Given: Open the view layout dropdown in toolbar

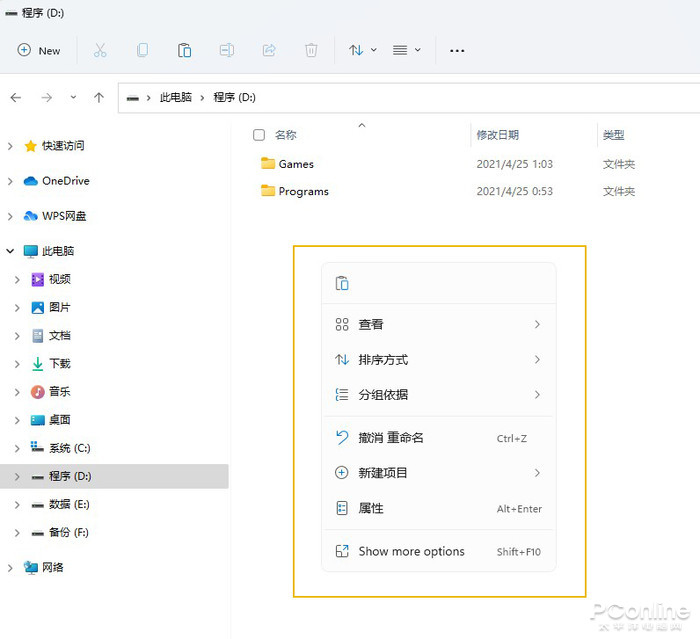Looking at the screenshot, I should [x=406, y=50].
